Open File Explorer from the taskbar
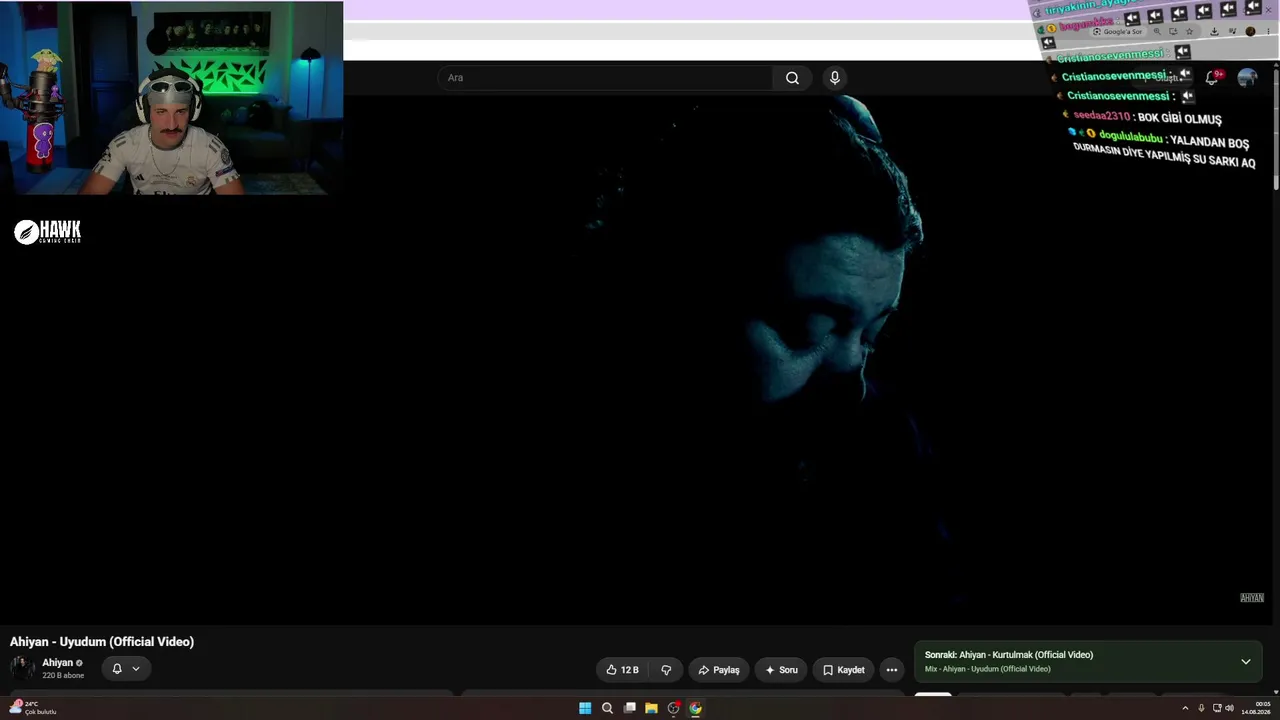The height and width of the screenshot is (720, 1280). click(x=651, y=708)
